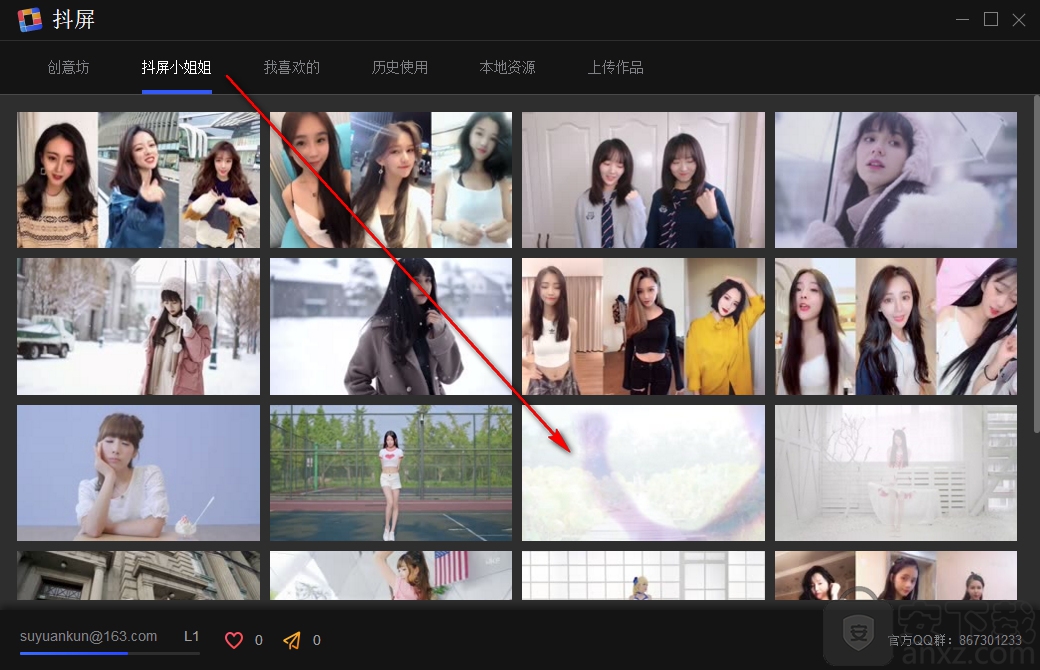Open the girl with umbrella in fur hood
The width and height of the screenshot is (1040, 670).
pos(895,180)
